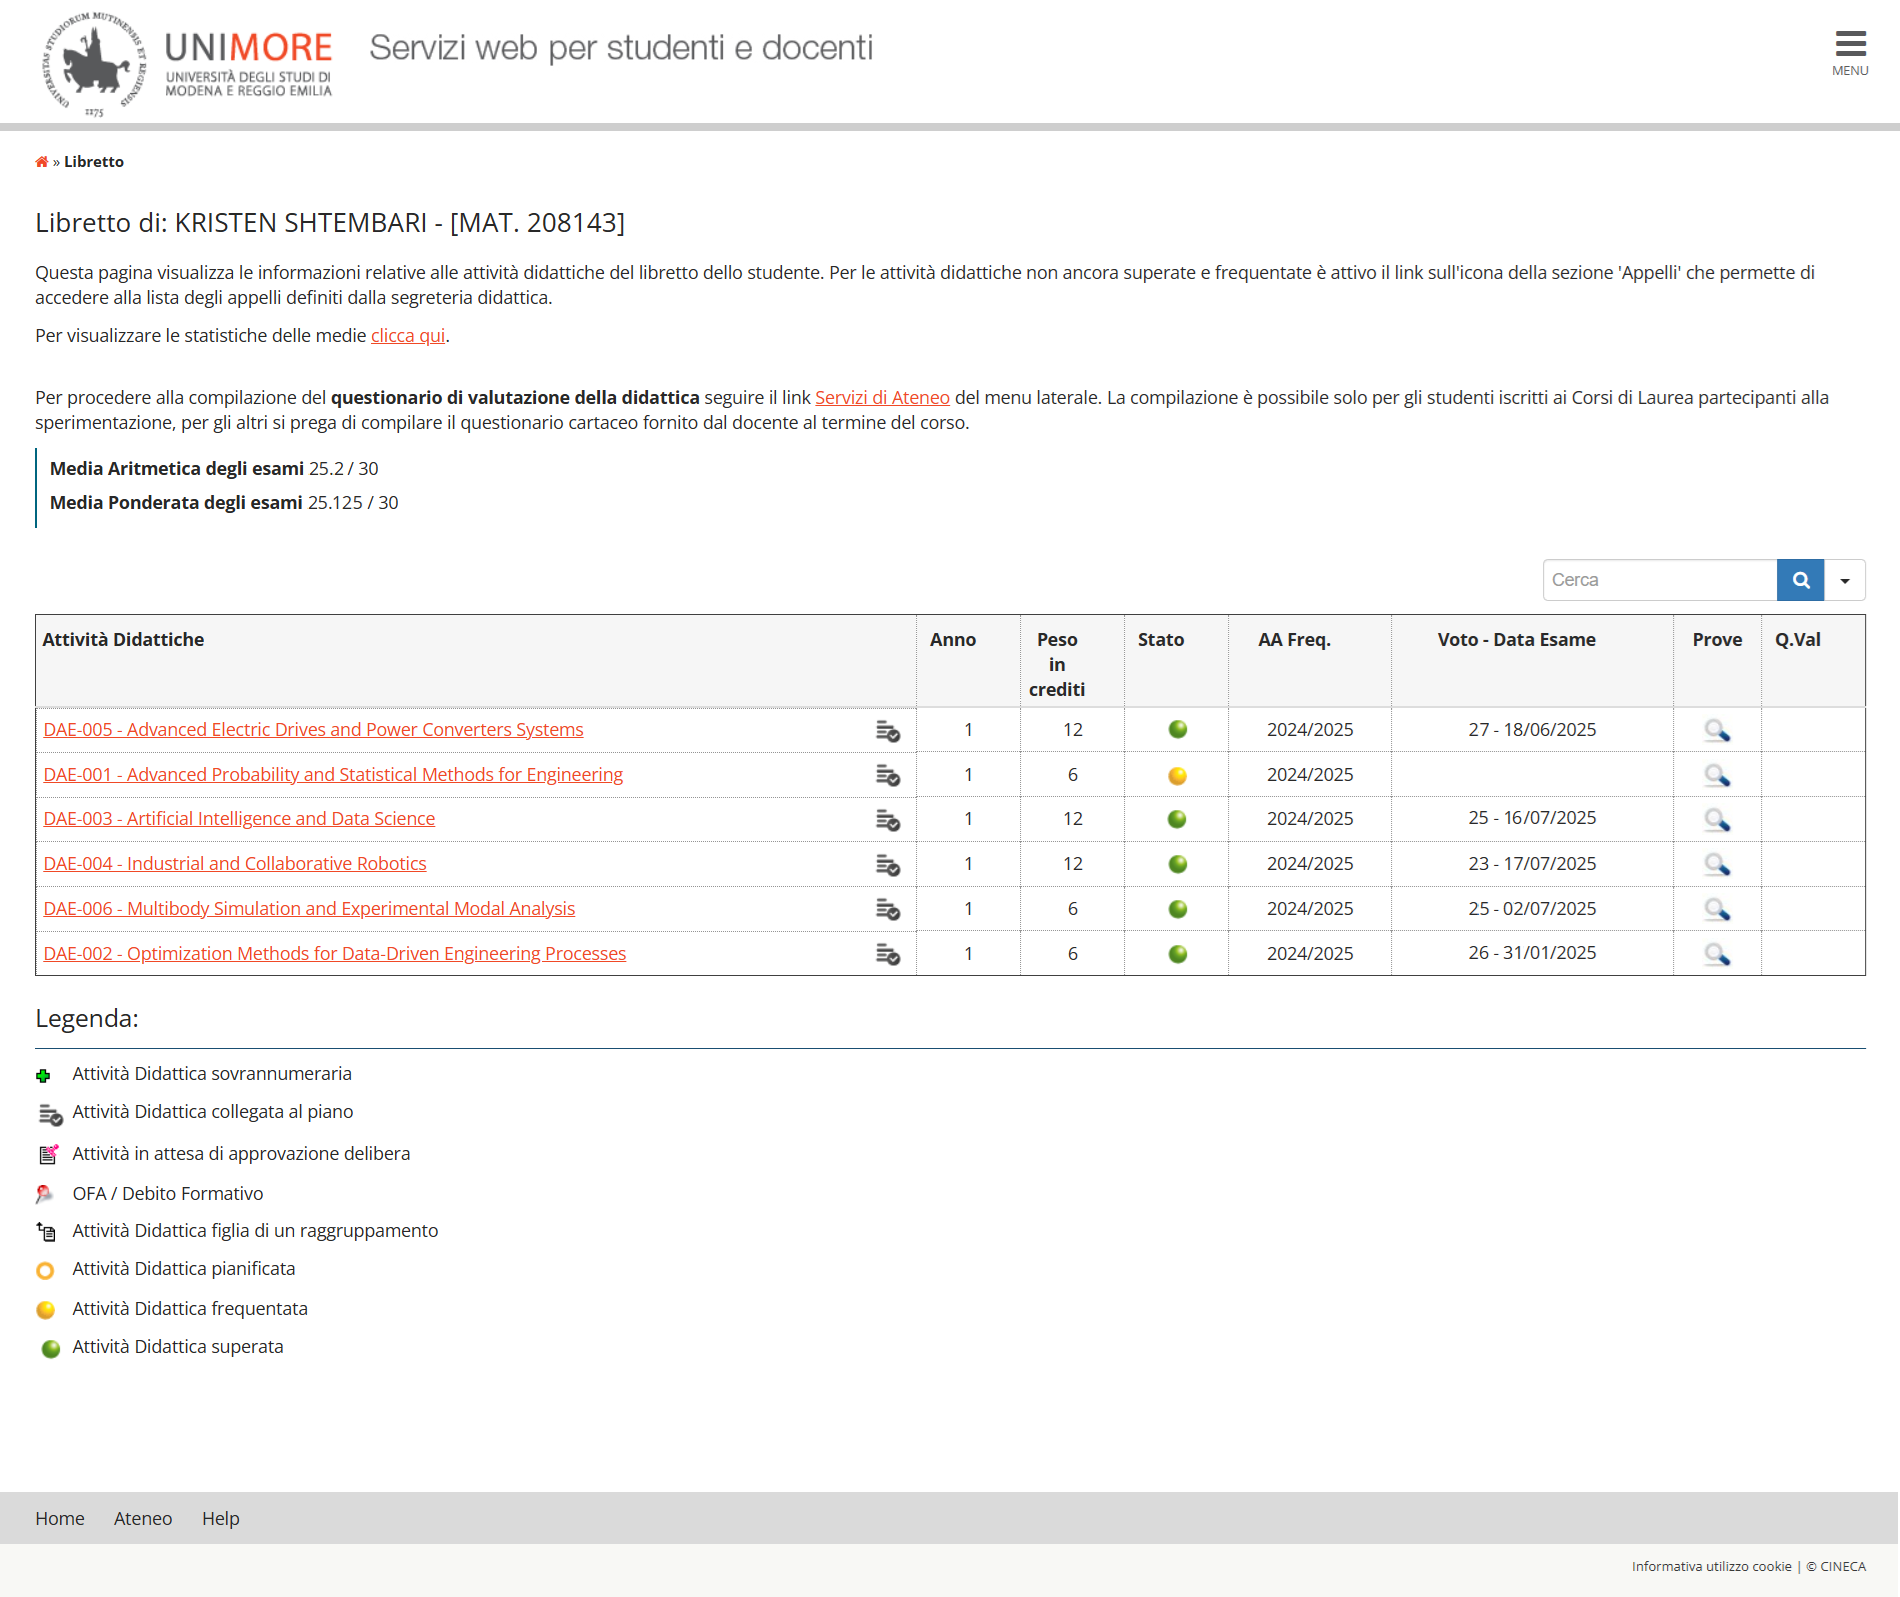Click plan-linked icon in DAE-002 row
This screenshot has height=1597, width=1900.
point(888,955)
